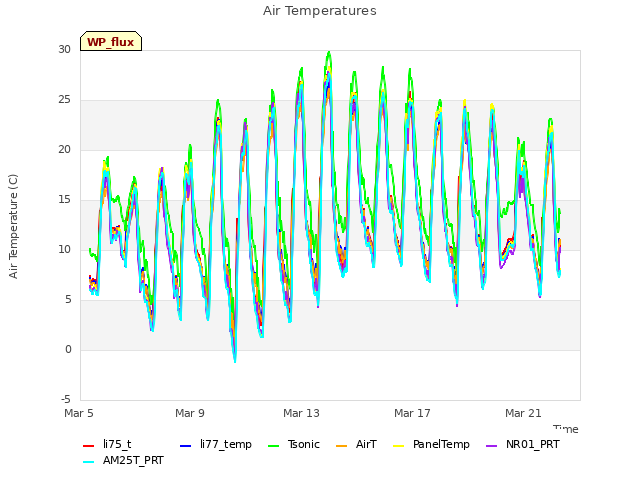Click the yellow PanelTemp legend color marker
The image size is (640, 480).
pos(398,446)
